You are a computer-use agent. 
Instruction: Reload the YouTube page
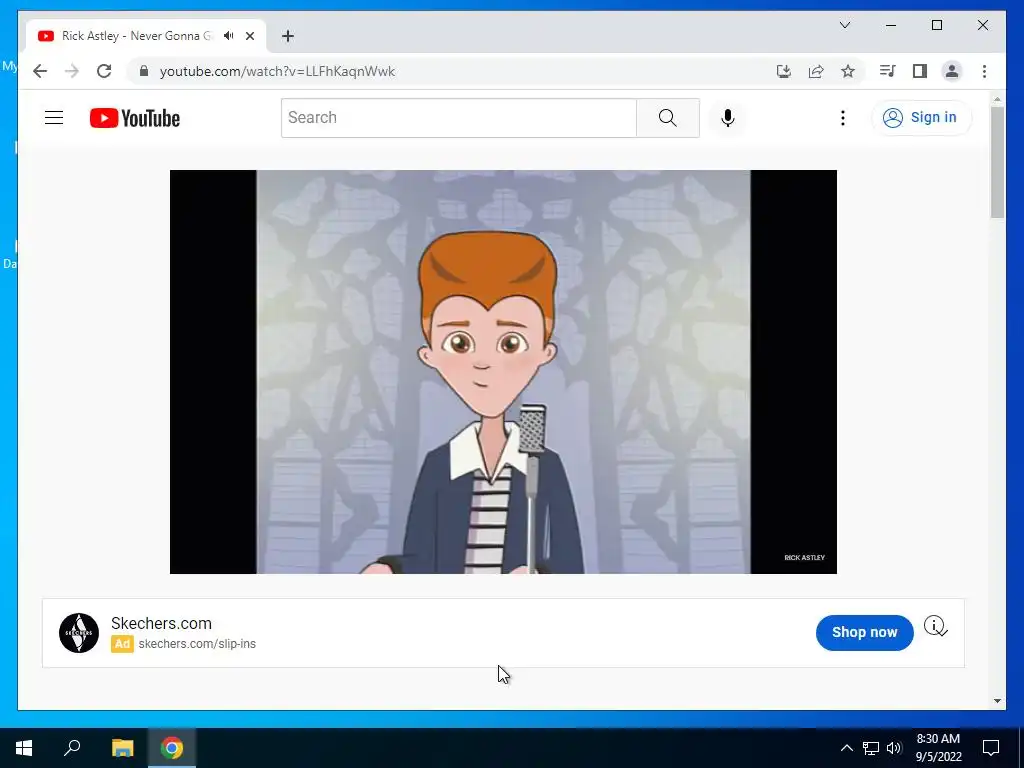tap(104, 71)
